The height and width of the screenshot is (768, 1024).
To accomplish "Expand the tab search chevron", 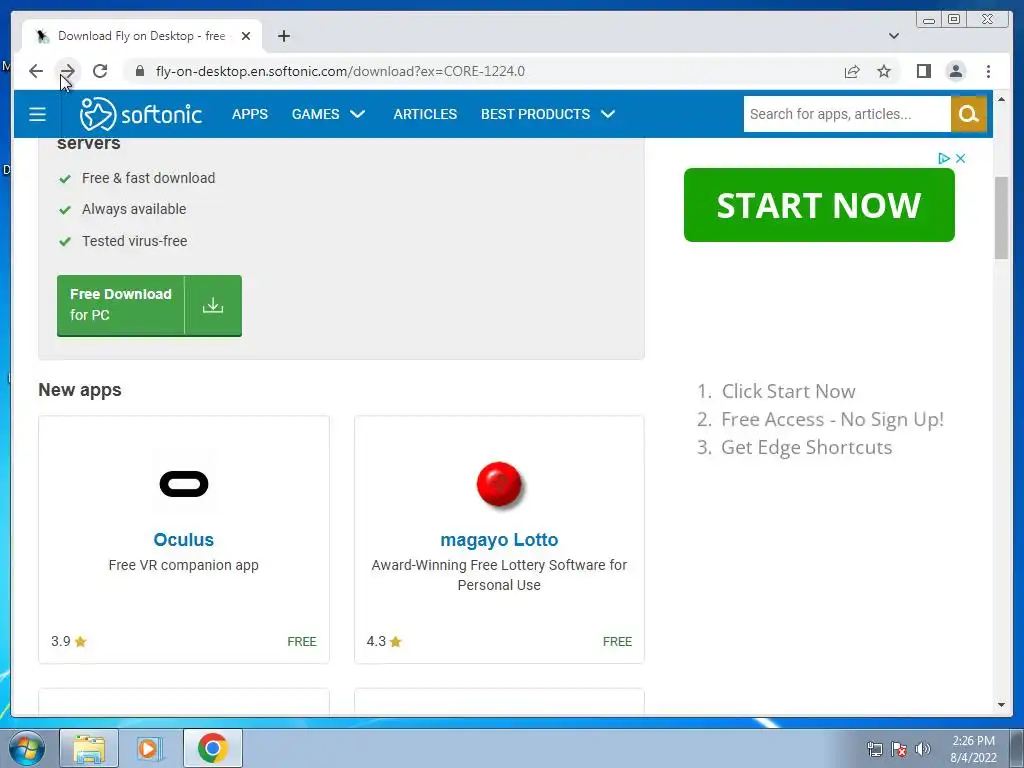I will (893, 36).
